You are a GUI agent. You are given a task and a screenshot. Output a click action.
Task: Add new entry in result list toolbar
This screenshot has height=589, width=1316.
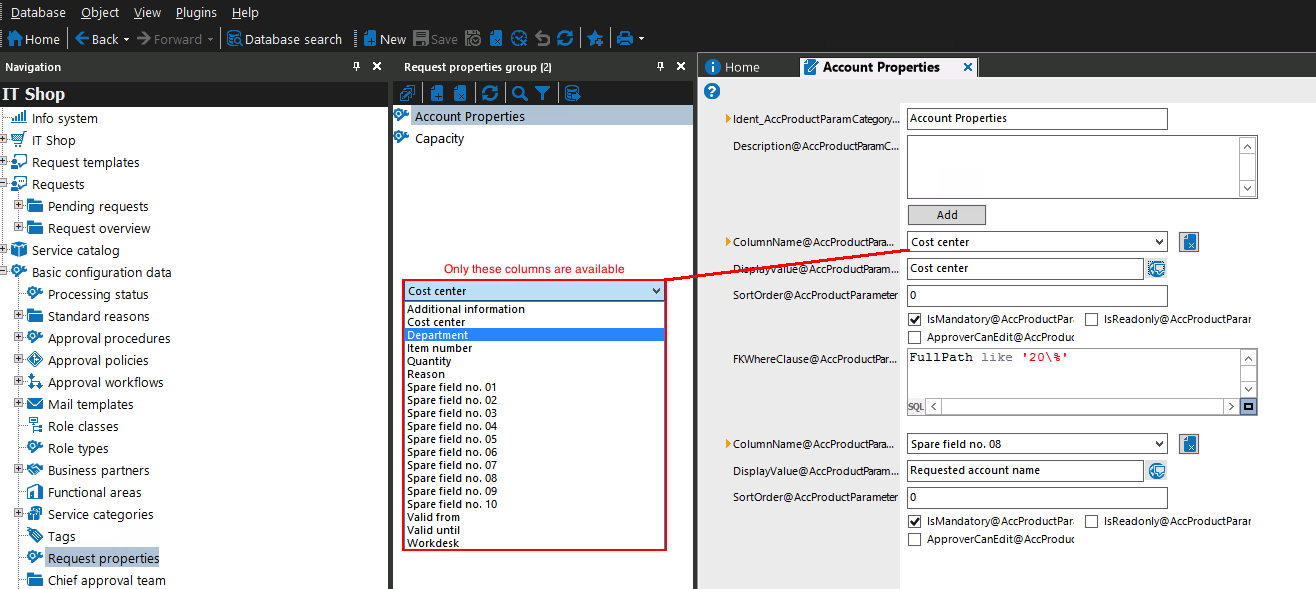[437, 93]
